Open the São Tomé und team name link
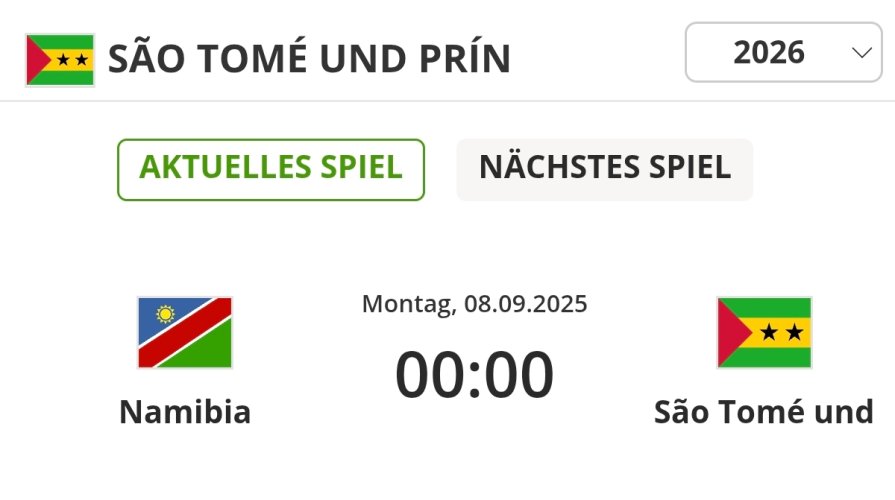Viewport: 895px width, 500px height. click(764, 412)
